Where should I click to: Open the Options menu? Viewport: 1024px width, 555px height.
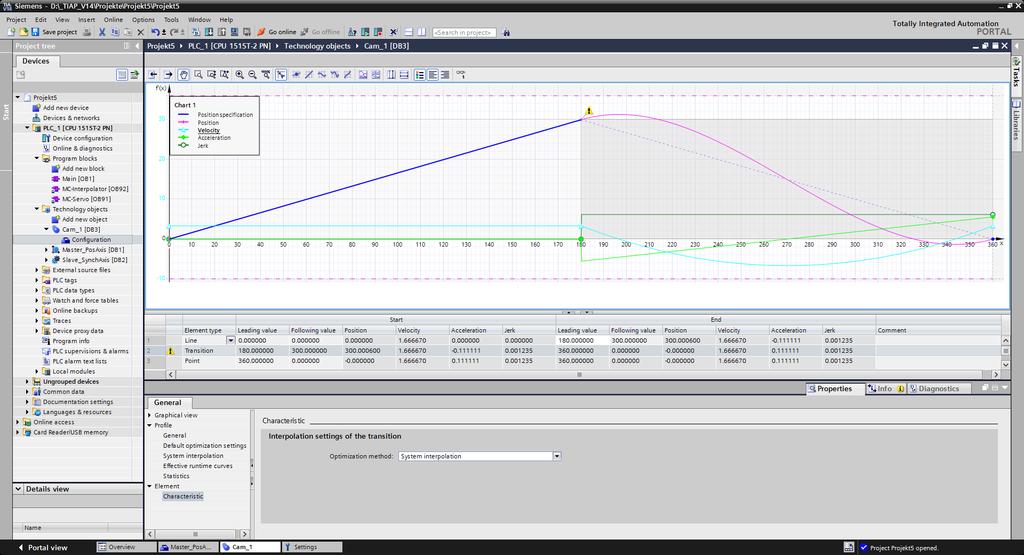[143, 20]
